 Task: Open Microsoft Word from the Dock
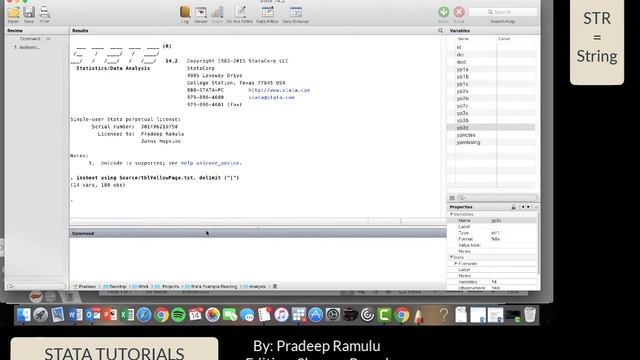tap(75, 315)
